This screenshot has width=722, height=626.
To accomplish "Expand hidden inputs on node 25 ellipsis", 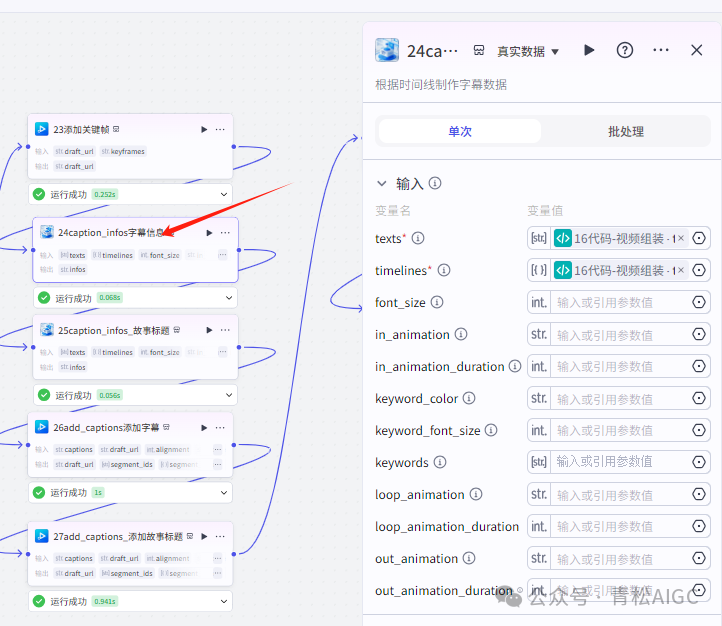I will (222, 352).
